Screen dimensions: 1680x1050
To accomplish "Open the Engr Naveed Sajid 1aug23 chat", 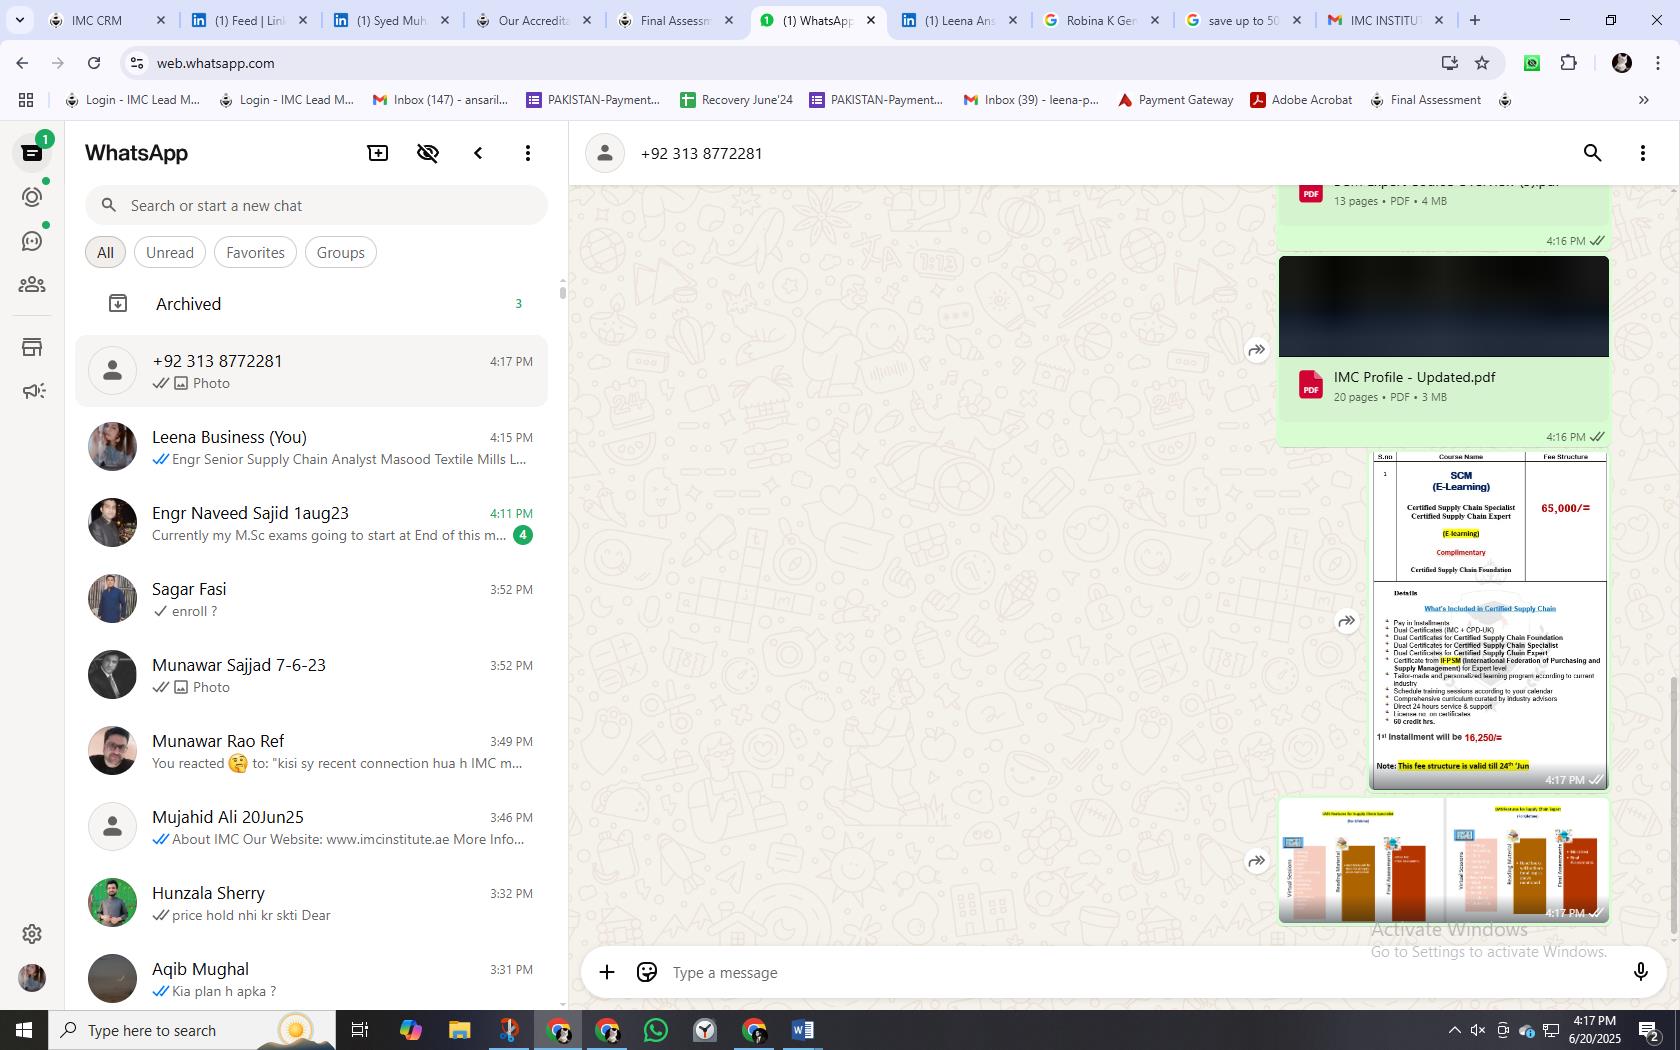I will coord(311,523).
